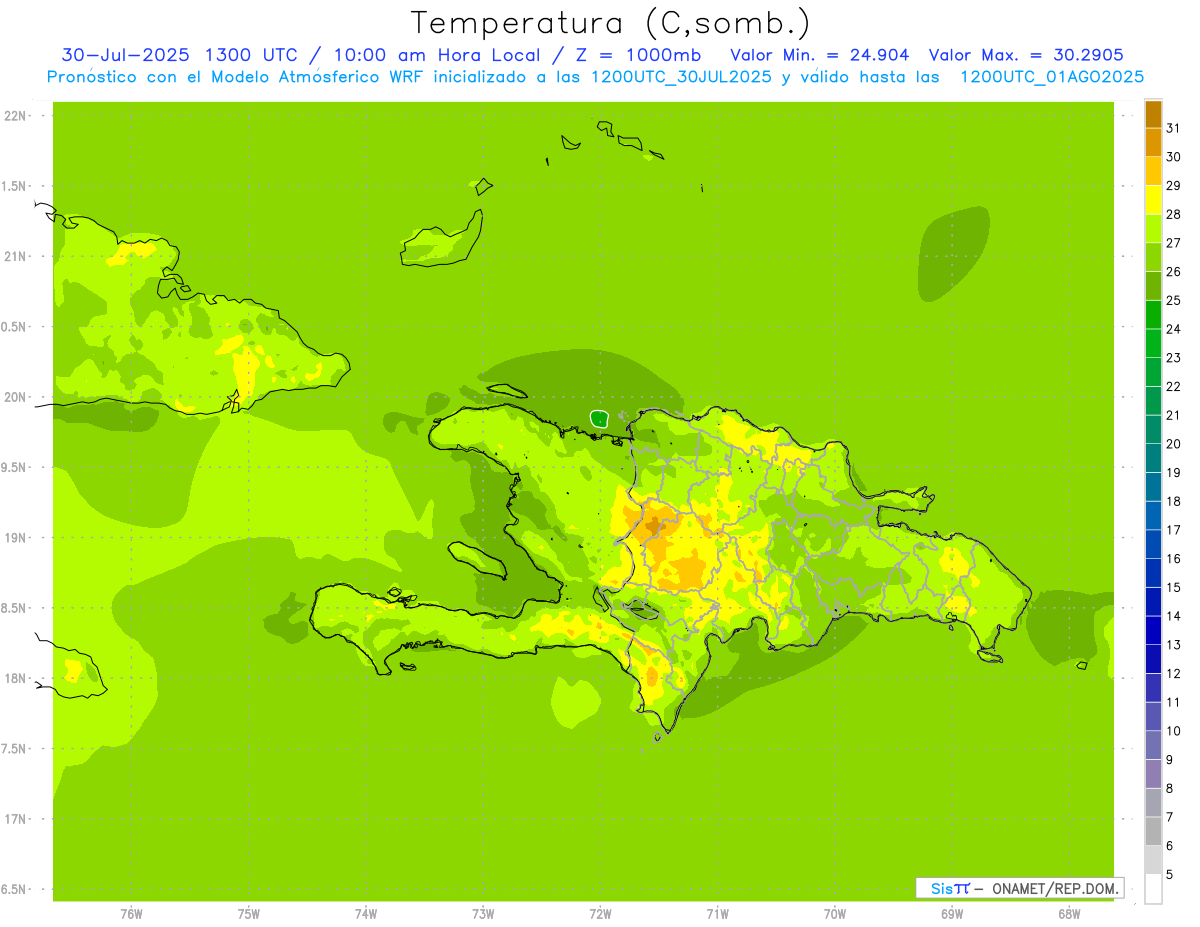This screenshot has height=927, width=1200.
Task: Pick the white swatch below 5
Action: click(1153, 889)
